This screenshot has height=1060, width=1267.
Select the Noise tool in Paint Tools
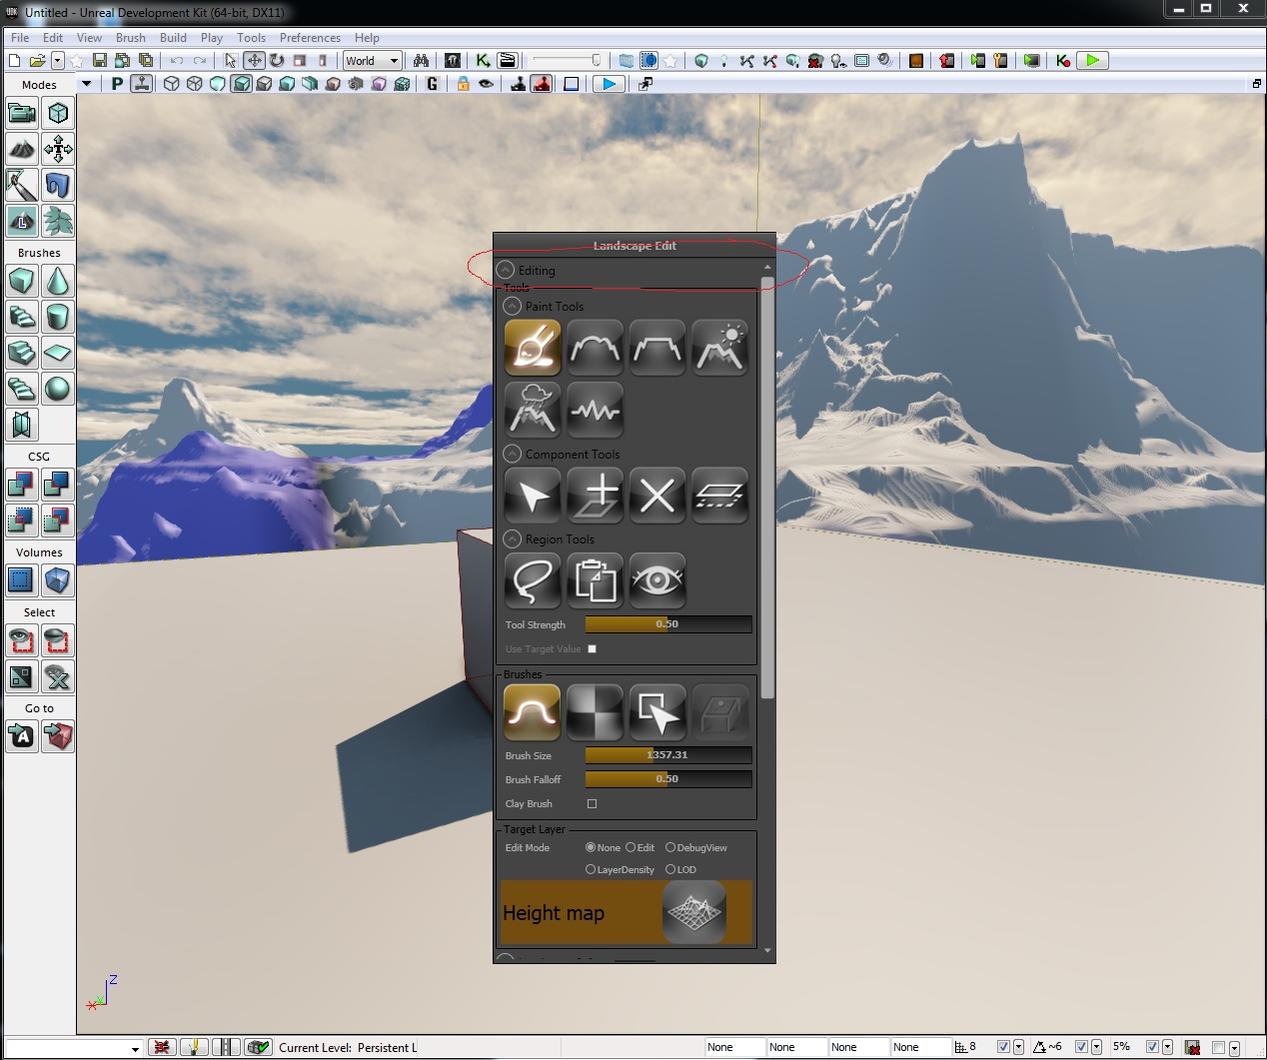point(594,410)
